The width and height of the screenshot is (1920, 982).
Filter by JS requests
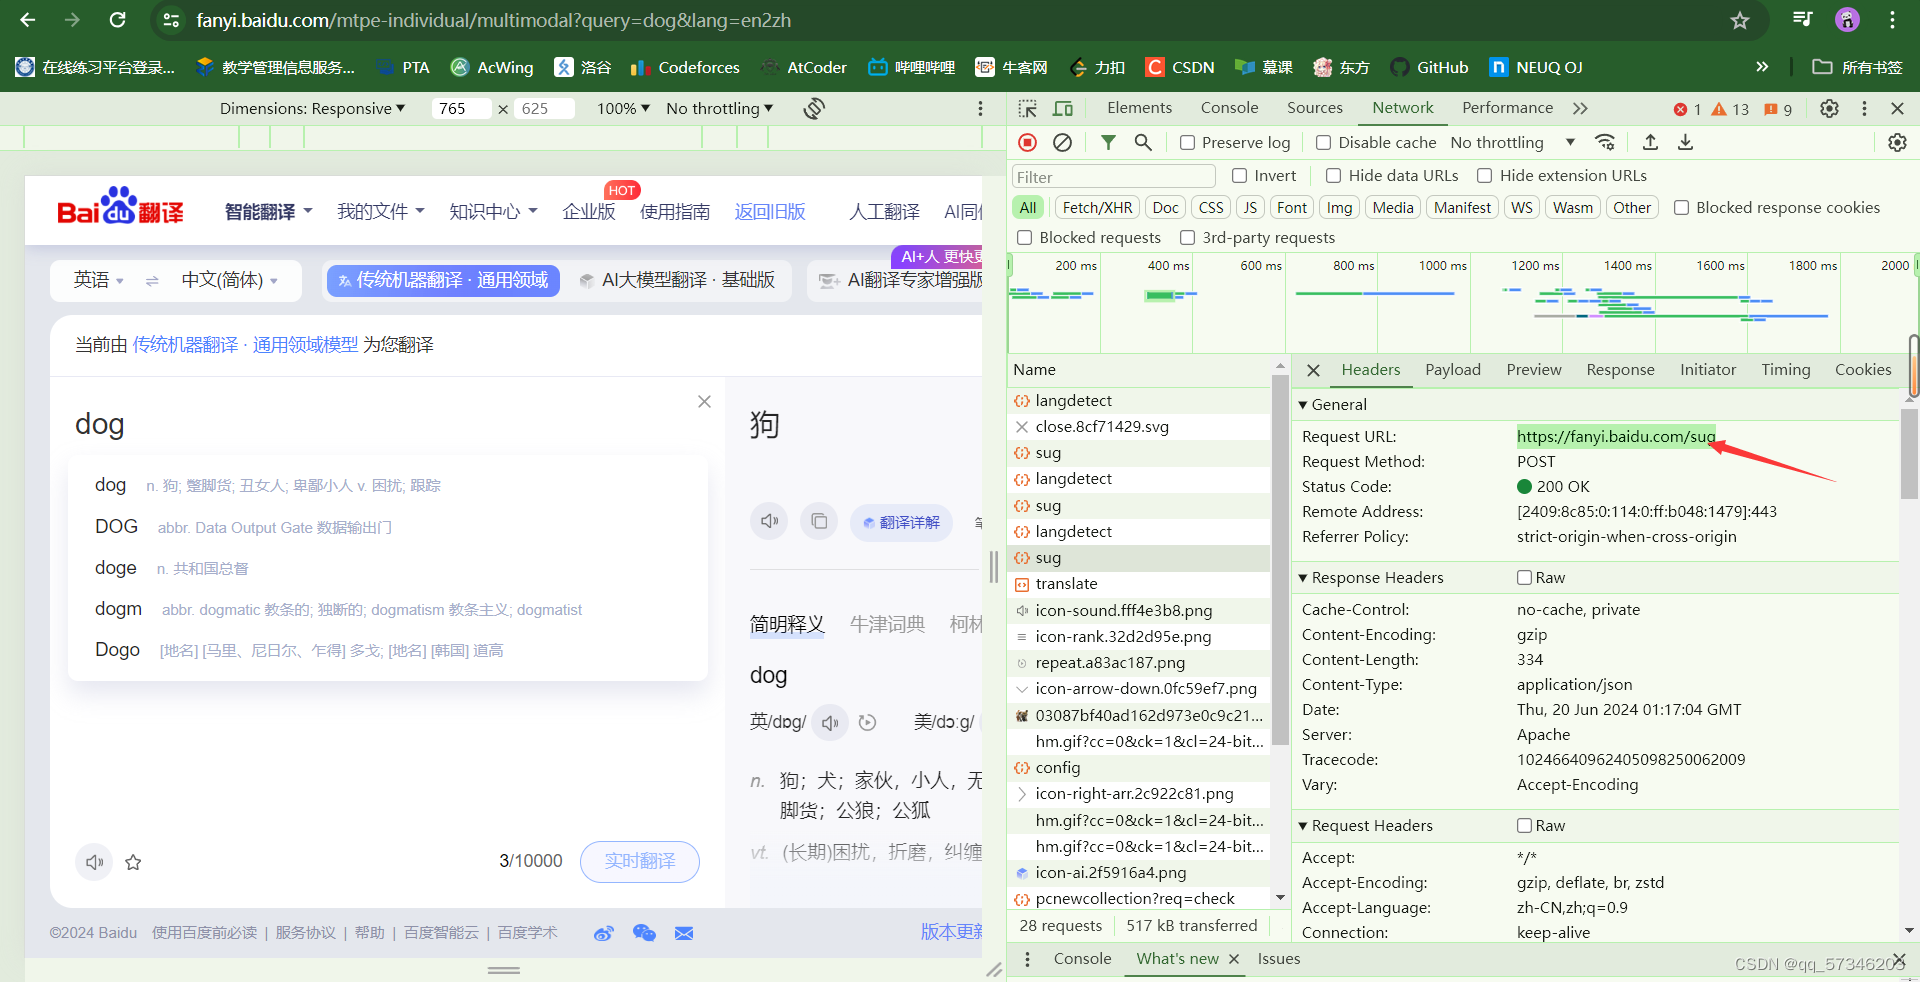pyautogui.click(x=1250, y=208)
